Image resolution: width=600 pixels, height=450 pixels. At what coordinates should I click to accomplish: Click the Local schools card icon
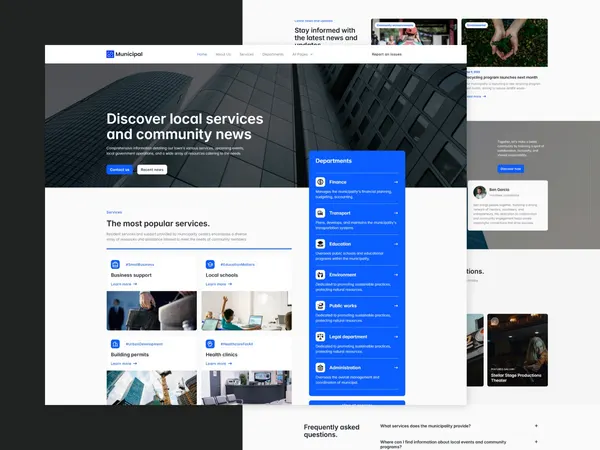tap(210, 264)
